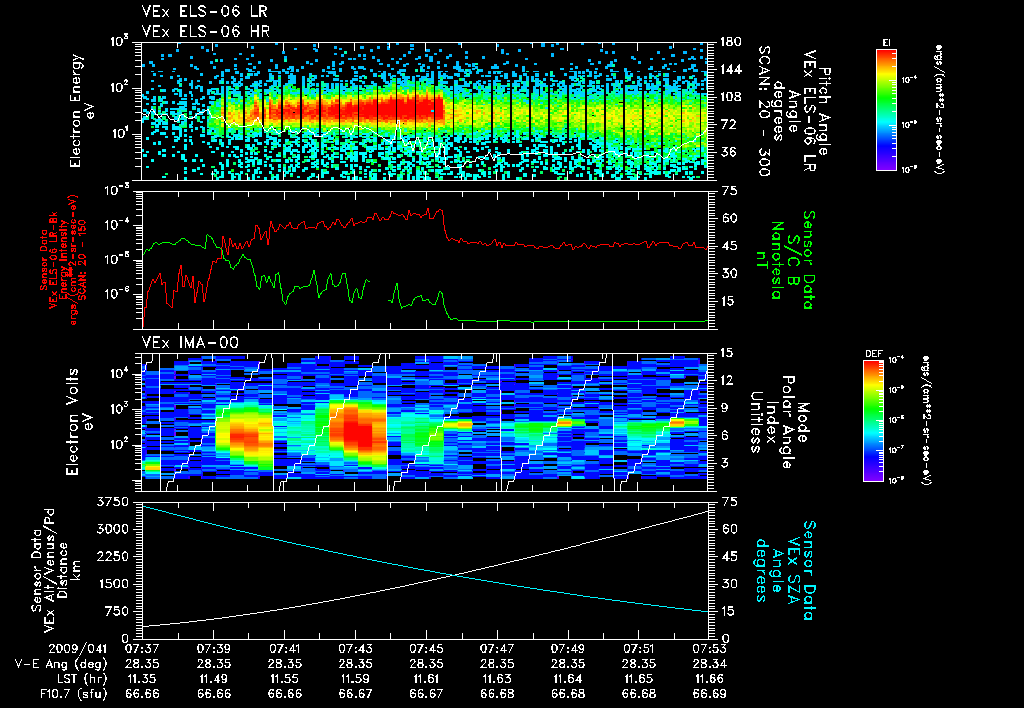The image size is (1024, 708).
Task: Click the "DEF" label above the color bar
Action: (874, 354)
